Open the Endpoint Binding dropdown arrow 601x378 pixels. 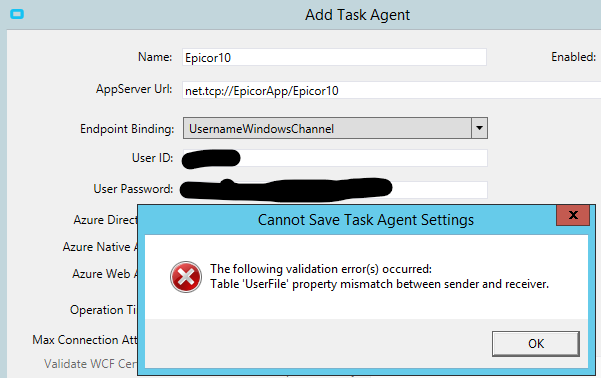click(x=479, y=128)
